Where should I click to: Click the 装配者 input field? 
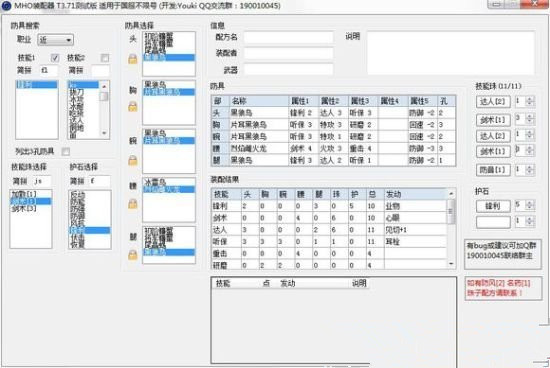pos(288,53)
